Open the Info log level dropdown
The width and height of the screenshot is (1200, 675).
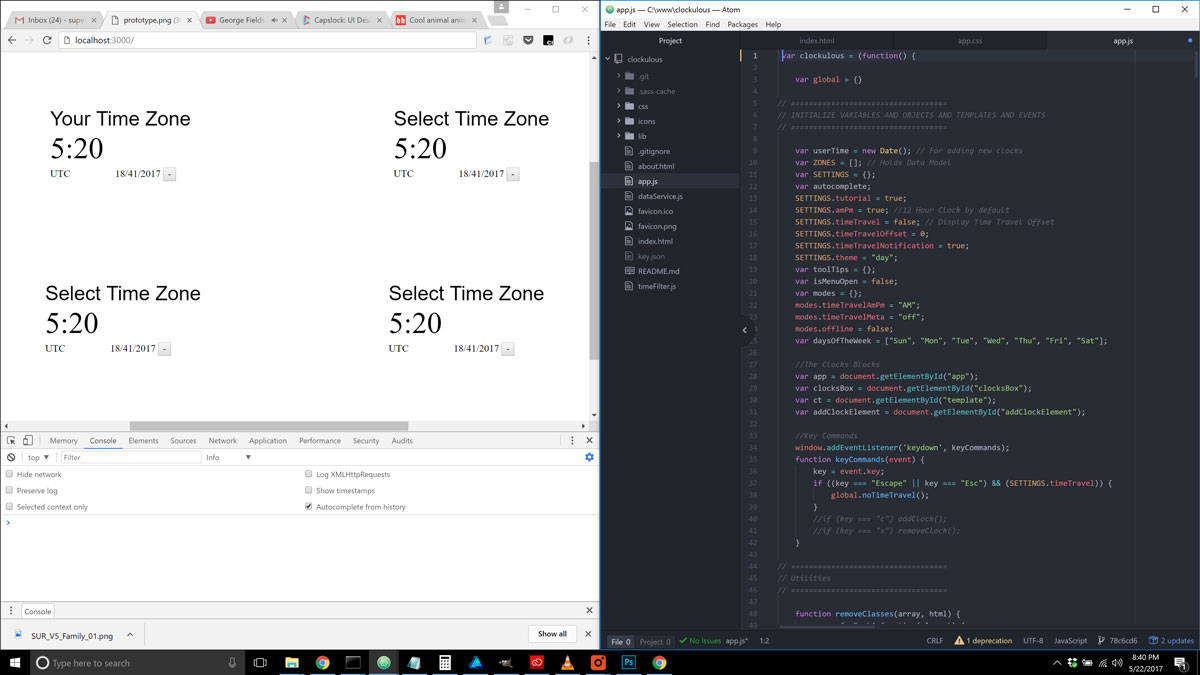[x=228, y=458]
